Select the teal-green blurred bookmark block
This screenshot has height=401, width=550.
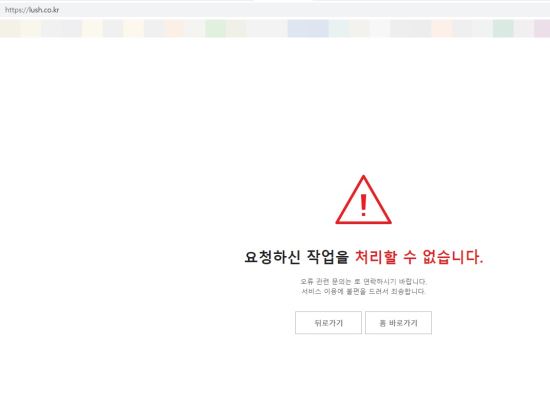click(503, 28)
